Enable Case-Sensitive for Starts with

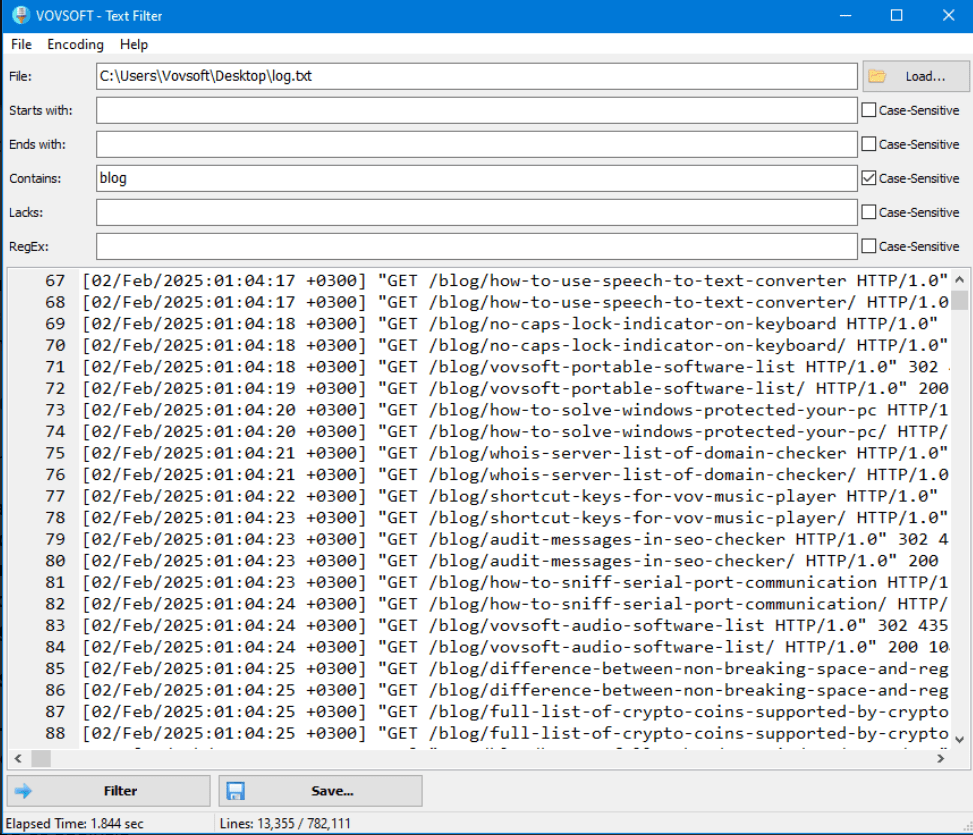point(869,110)
